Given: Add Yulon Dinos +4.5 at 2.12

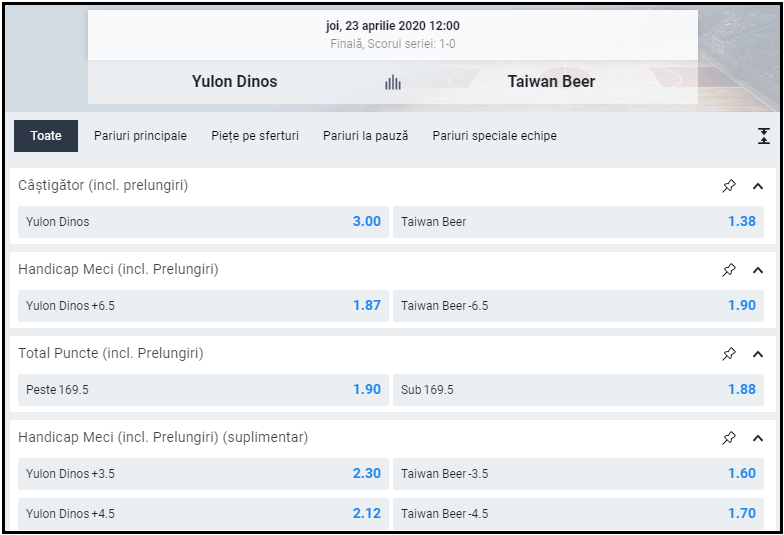Looking at the screenshot, I should [203, 514].
